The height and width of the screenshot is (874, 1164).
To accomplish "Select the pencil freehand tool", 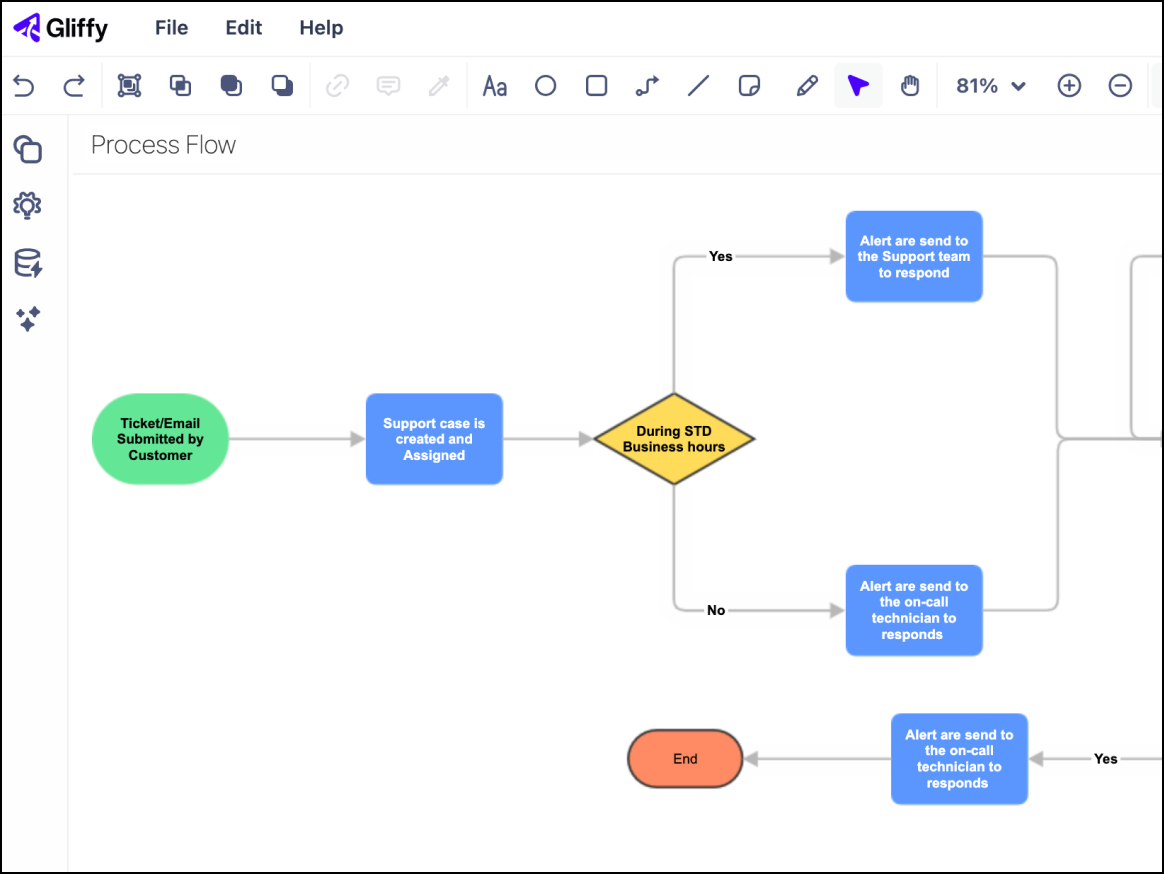I will pos(807,86).
